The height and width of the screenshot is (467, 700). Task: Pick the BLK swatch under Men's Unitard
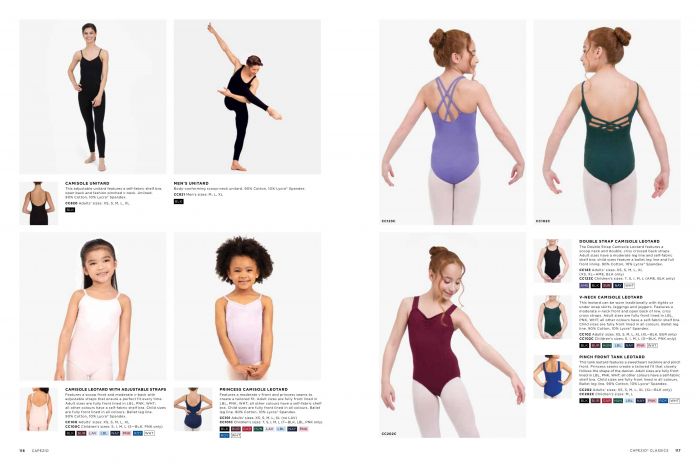click(179, 201)
